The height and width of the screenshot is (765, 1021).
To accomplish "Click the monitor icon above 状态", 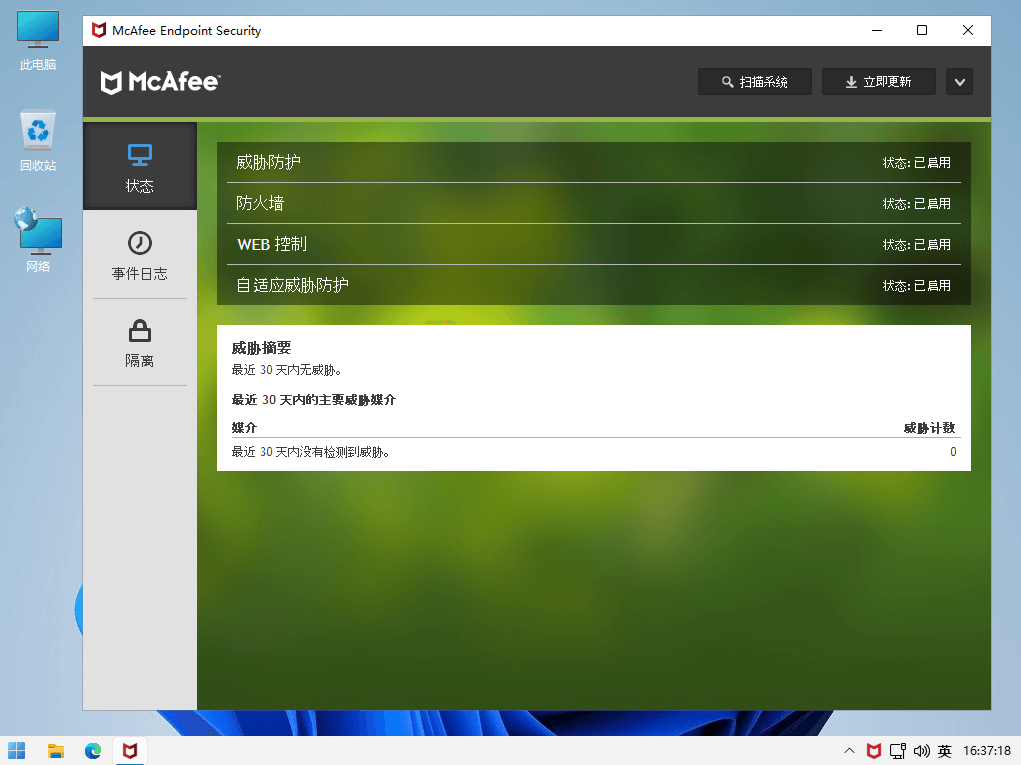I will tap(140, 155).
